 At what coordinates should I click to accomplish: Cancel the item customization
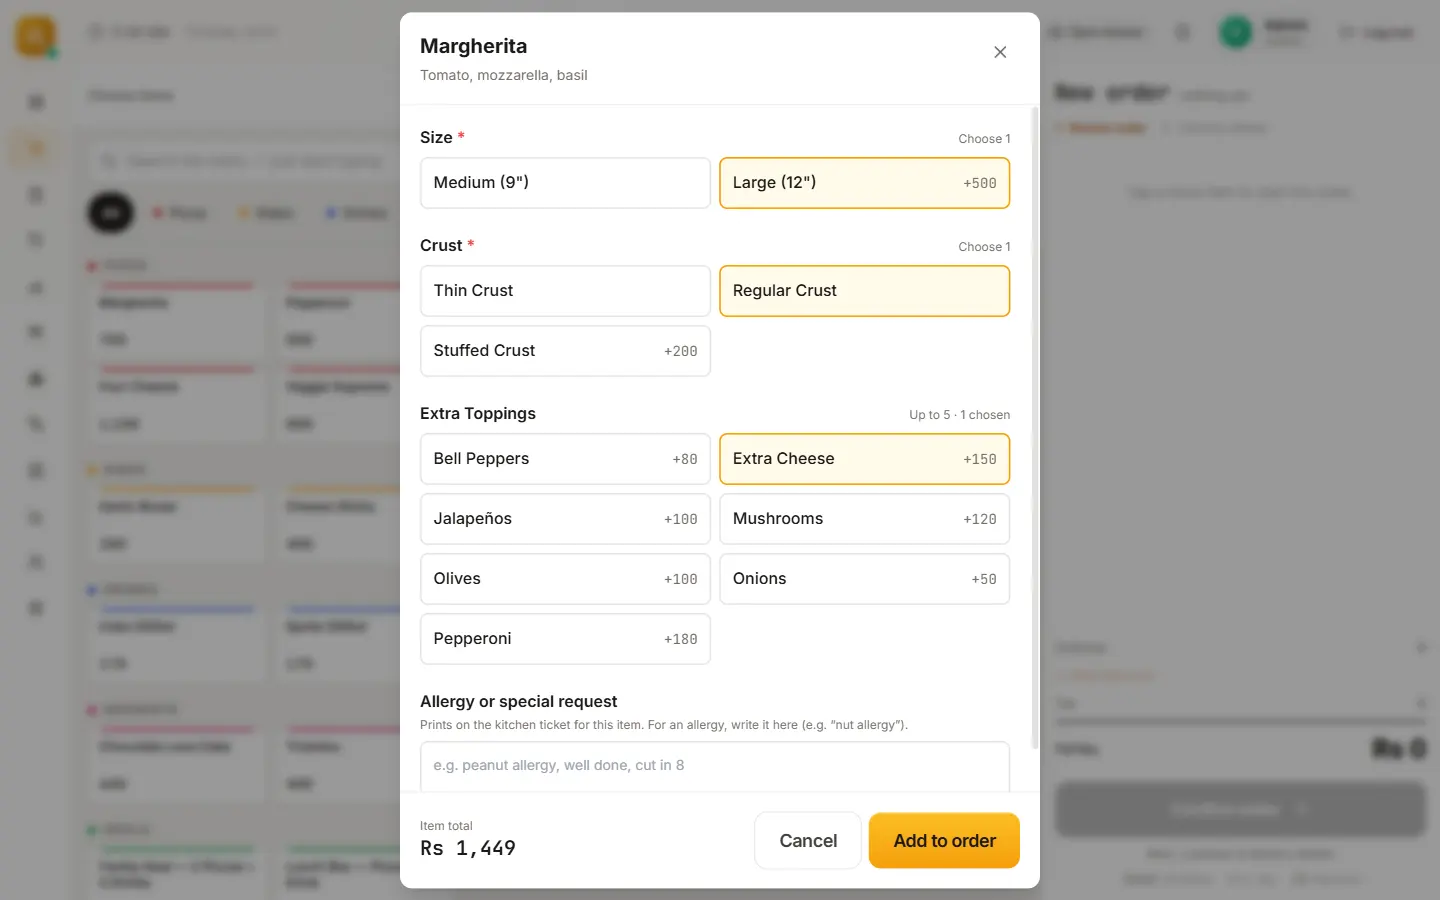808,841
